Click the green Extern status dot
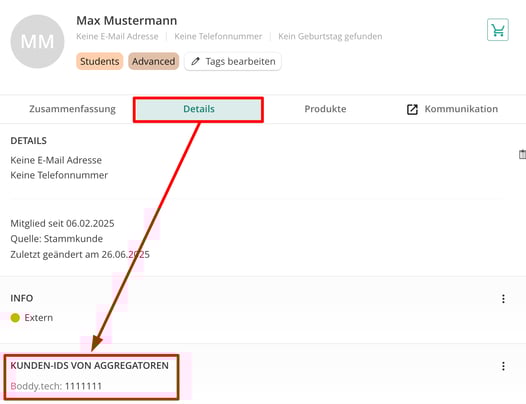Screen dimensions: 526x404 pyautogui.click(x=15, y=317)
